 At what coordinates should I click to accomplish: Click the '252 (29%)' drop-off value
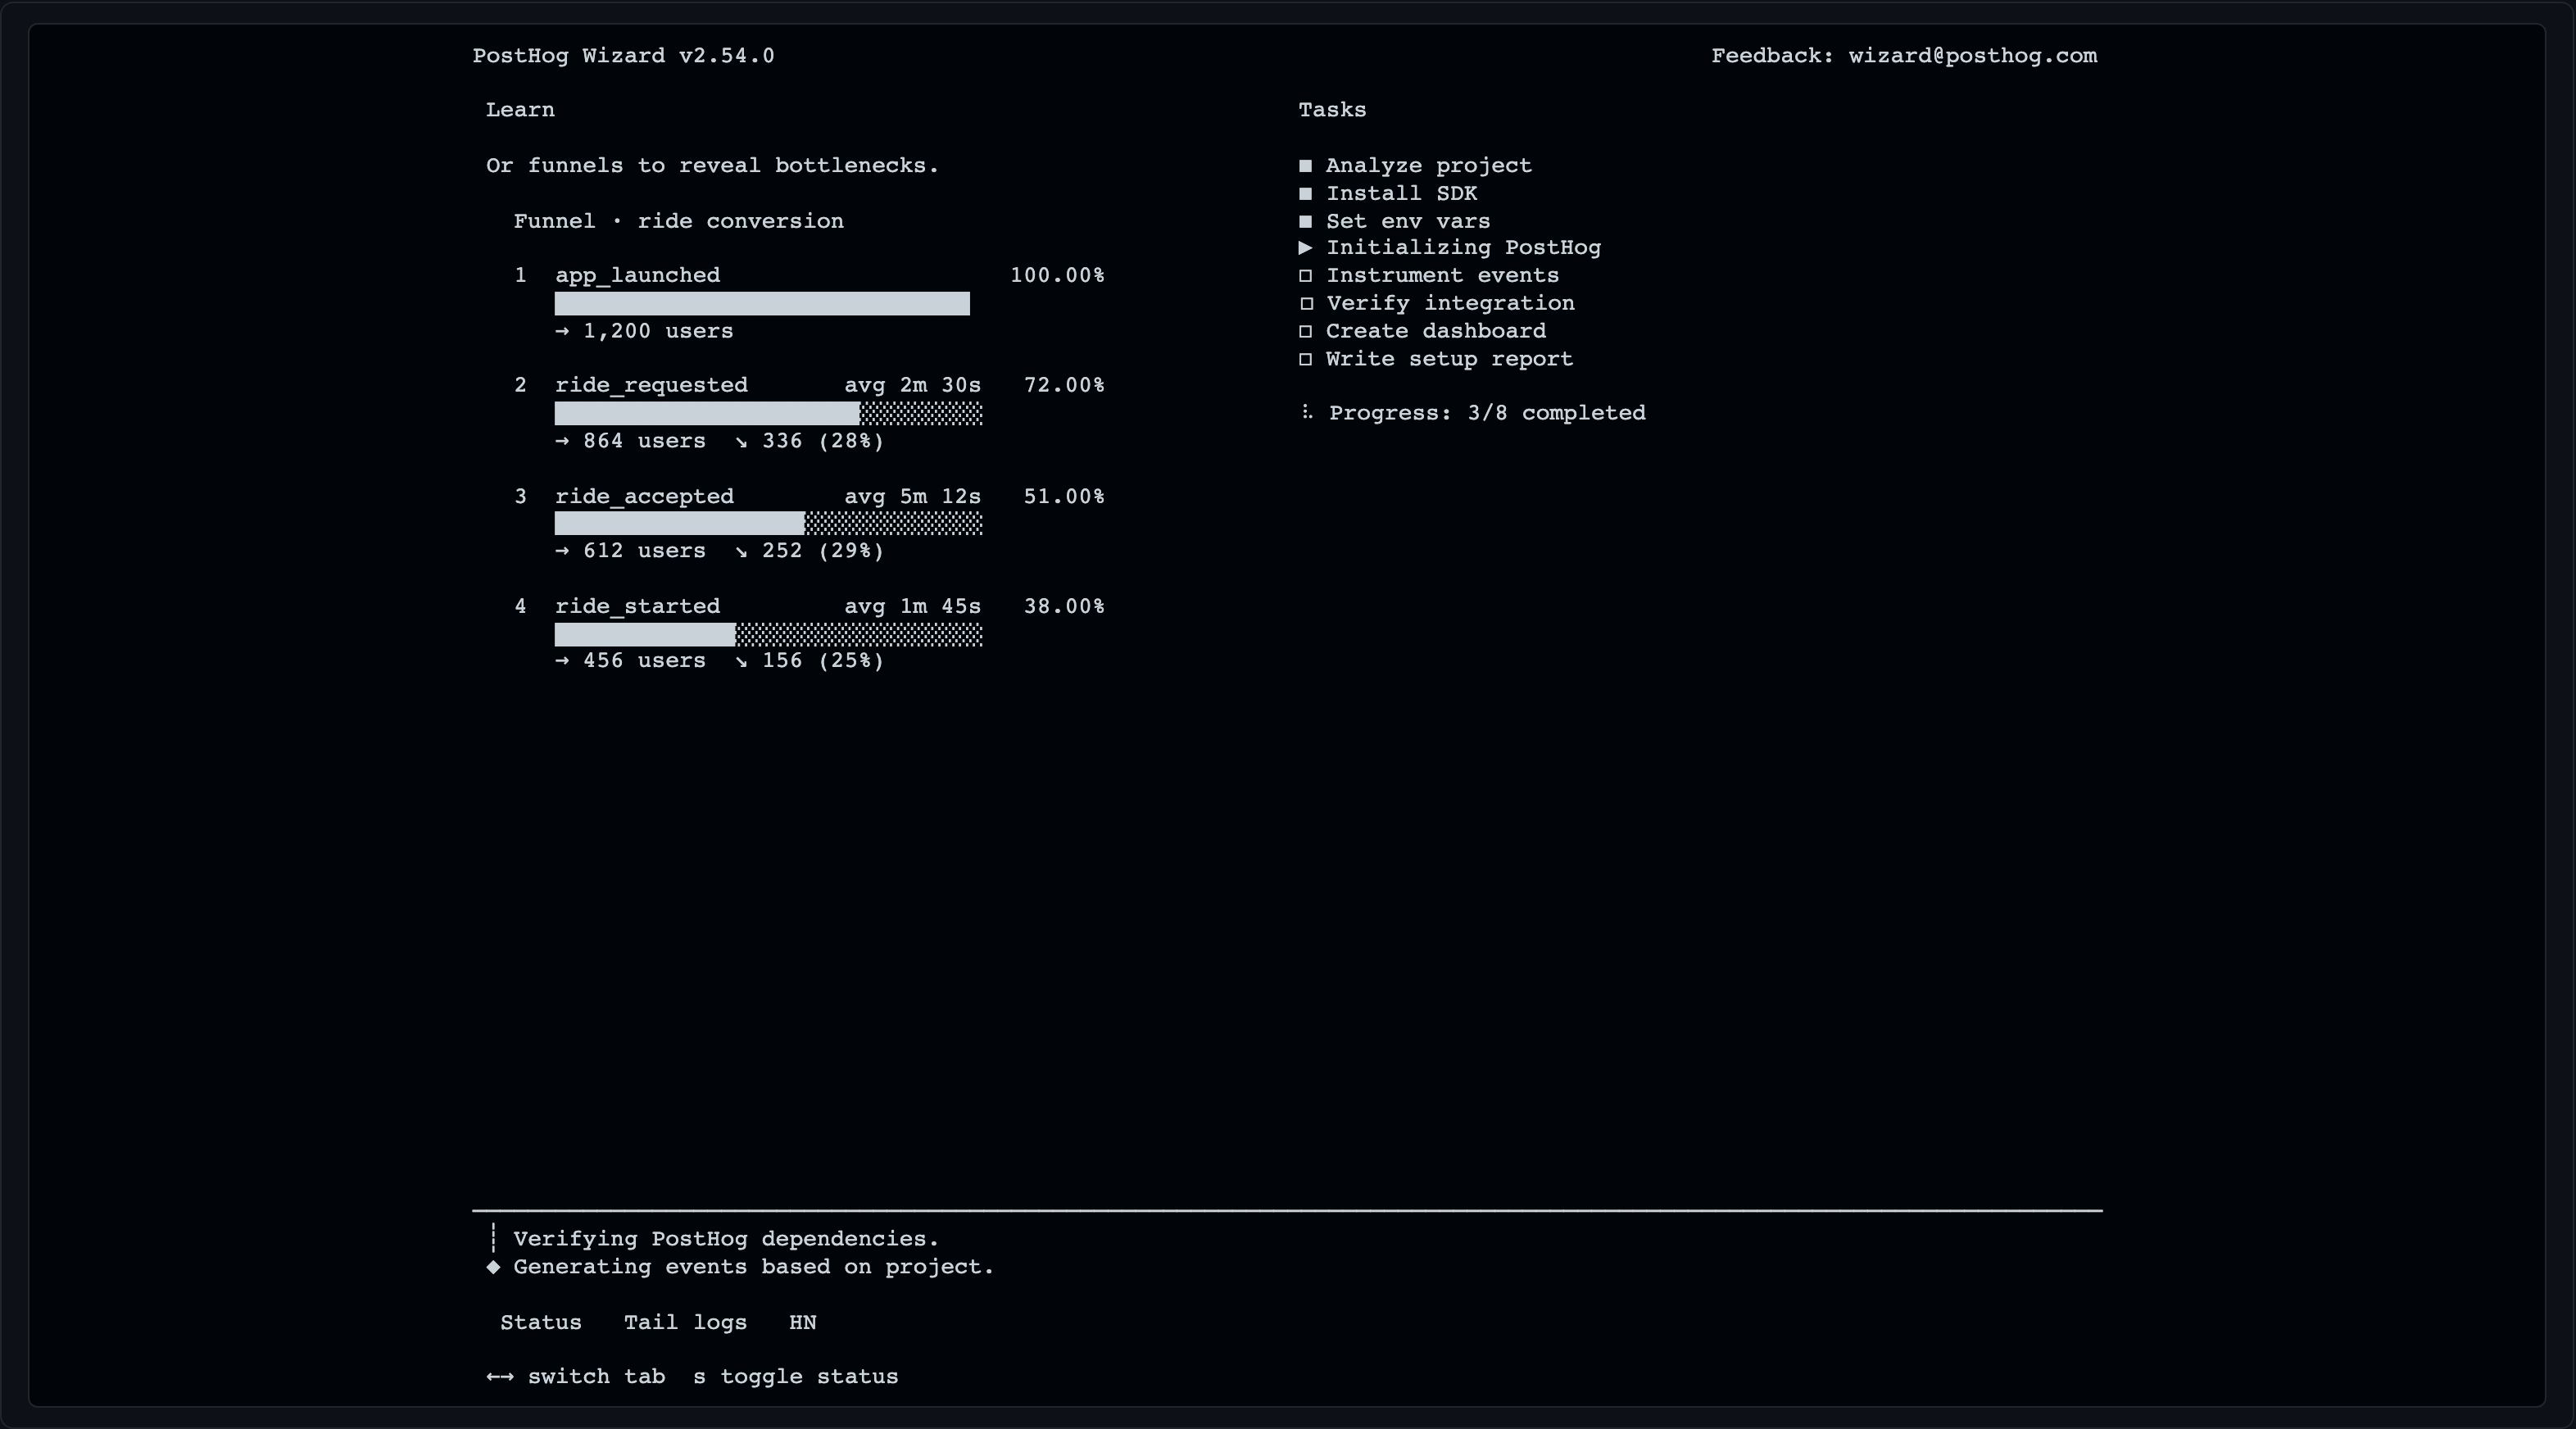[x=822, y=551]
